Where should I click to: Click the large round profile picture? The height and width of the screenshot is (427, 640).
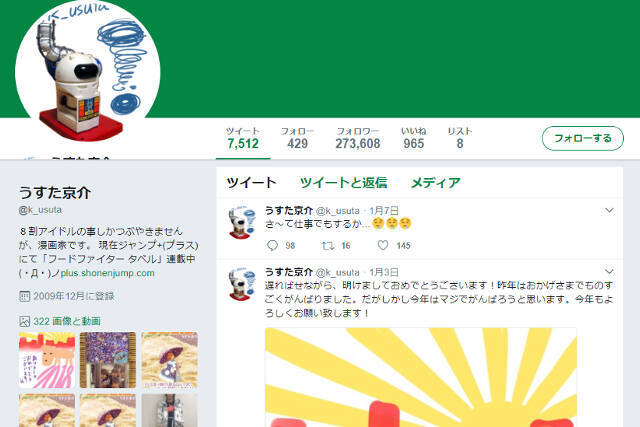[87, 71]
